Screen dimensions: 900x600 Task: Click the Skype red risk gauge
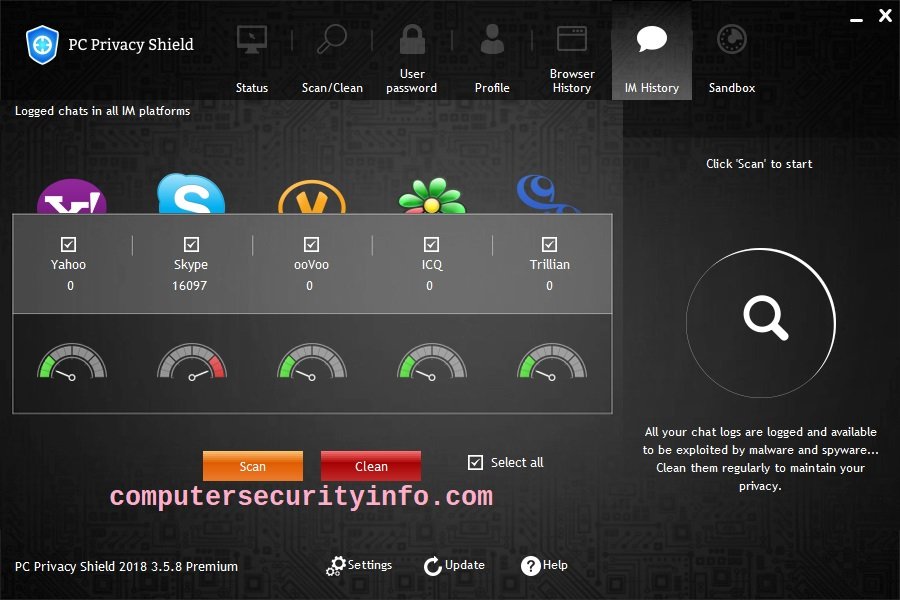click(x=192, y=362)
